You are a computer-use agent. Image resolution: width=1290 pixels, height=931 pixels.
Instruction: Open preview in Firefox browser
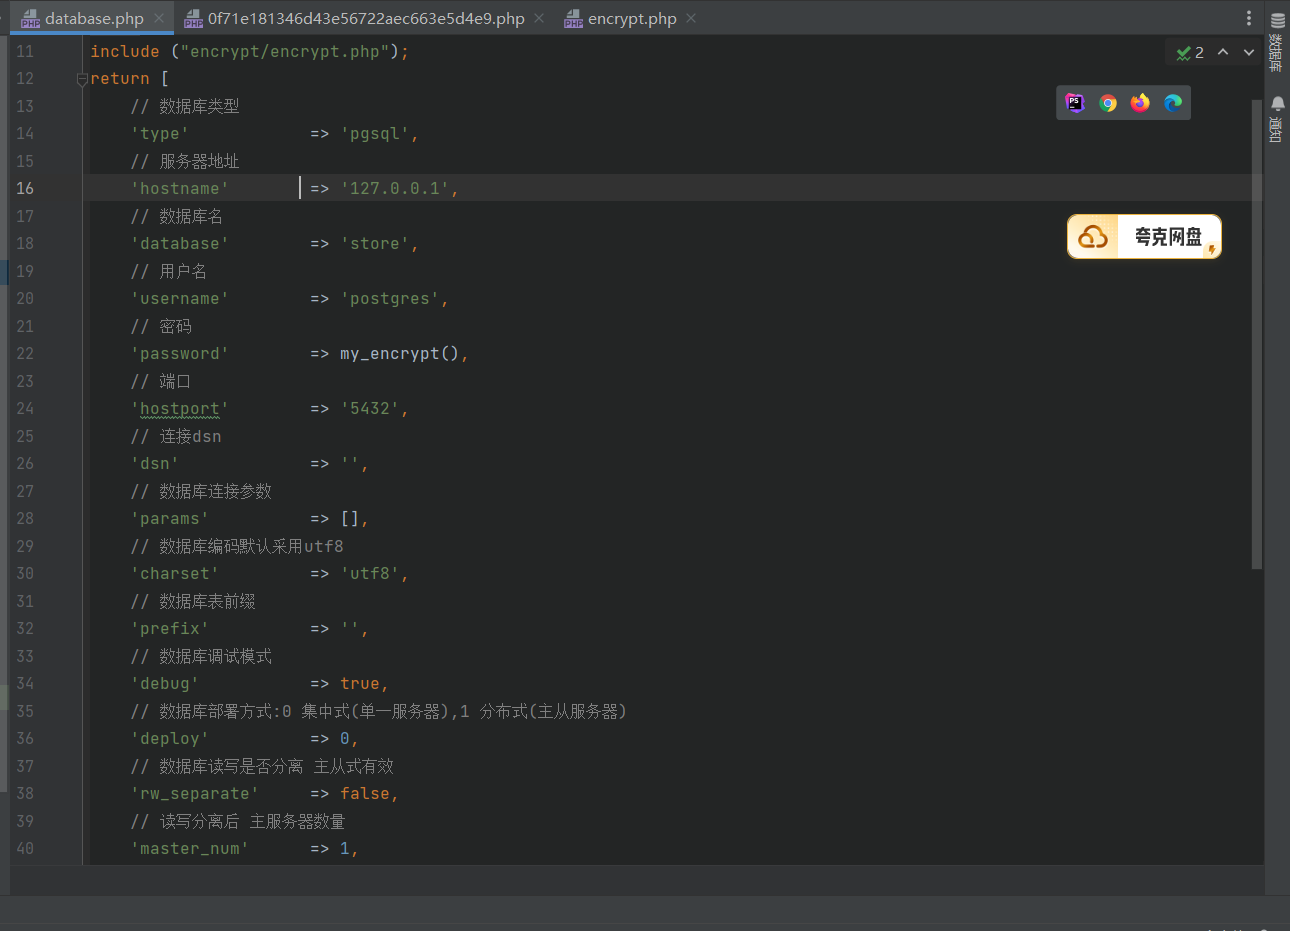[x=1139, y=102]
